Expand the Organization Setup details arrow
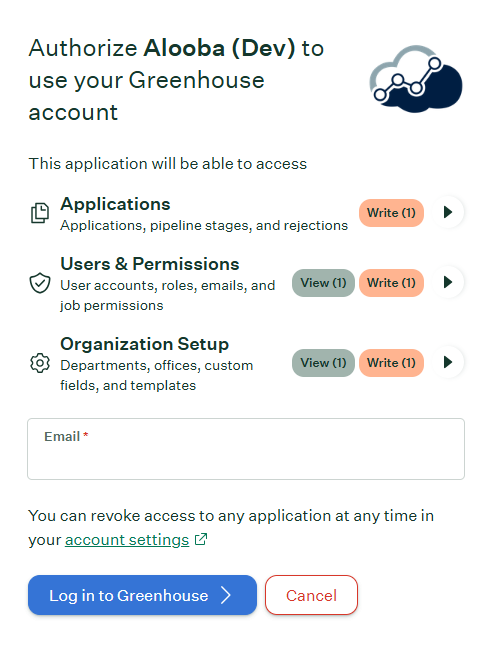The width and height of the screenshot is (491, 645). pyautogui.click(x=448, y=362)
